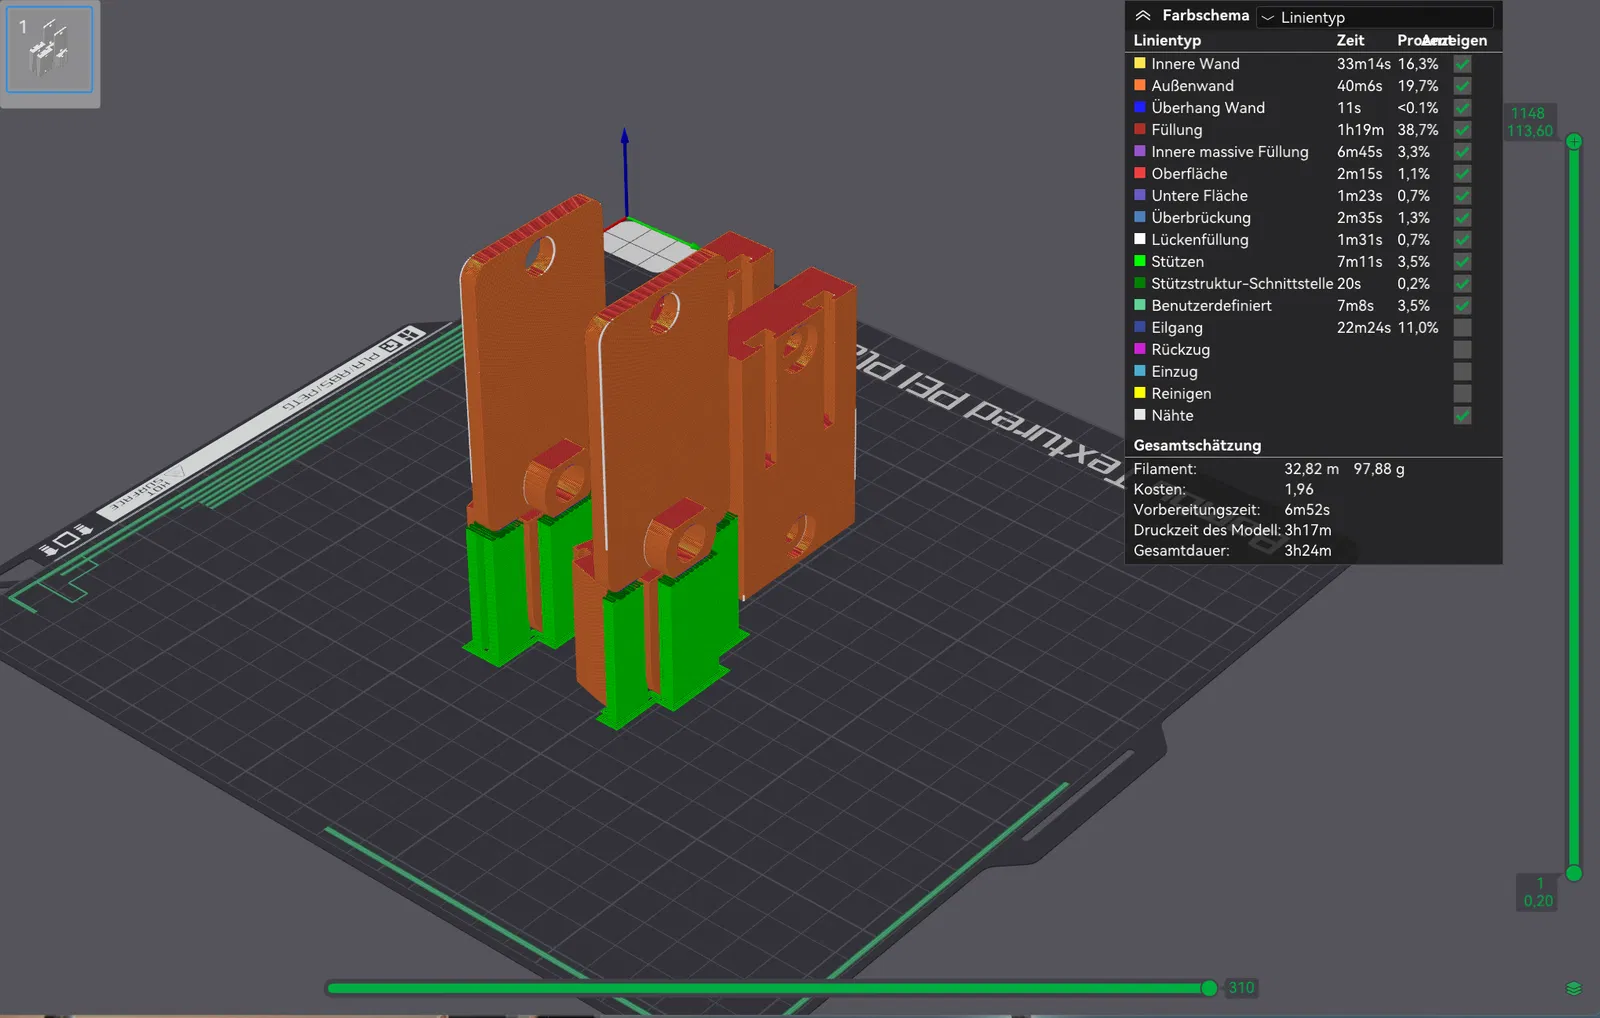
Task: Click the Zeit column header
Action: (1350, 41)
